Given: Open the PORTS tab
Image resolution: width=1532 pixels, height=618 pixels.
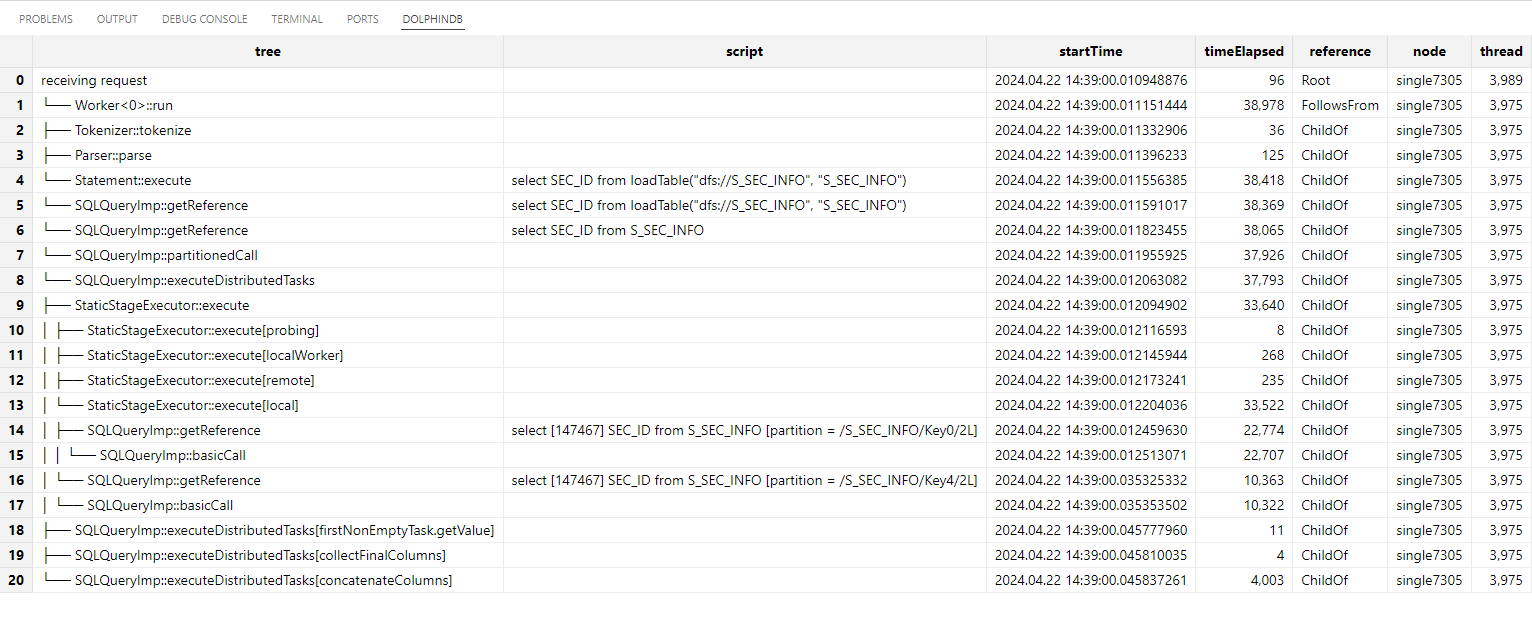Looking at the screenshot, I should click(362, 19).
